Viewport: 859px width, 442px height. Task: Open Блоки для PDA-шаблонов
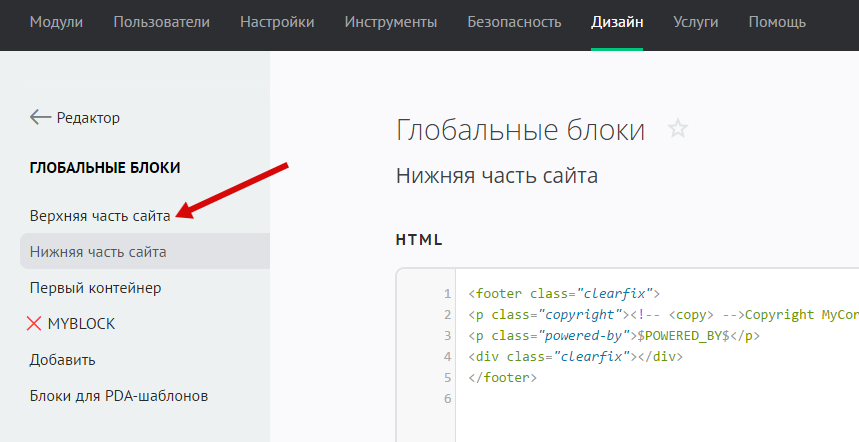(119, 396)
